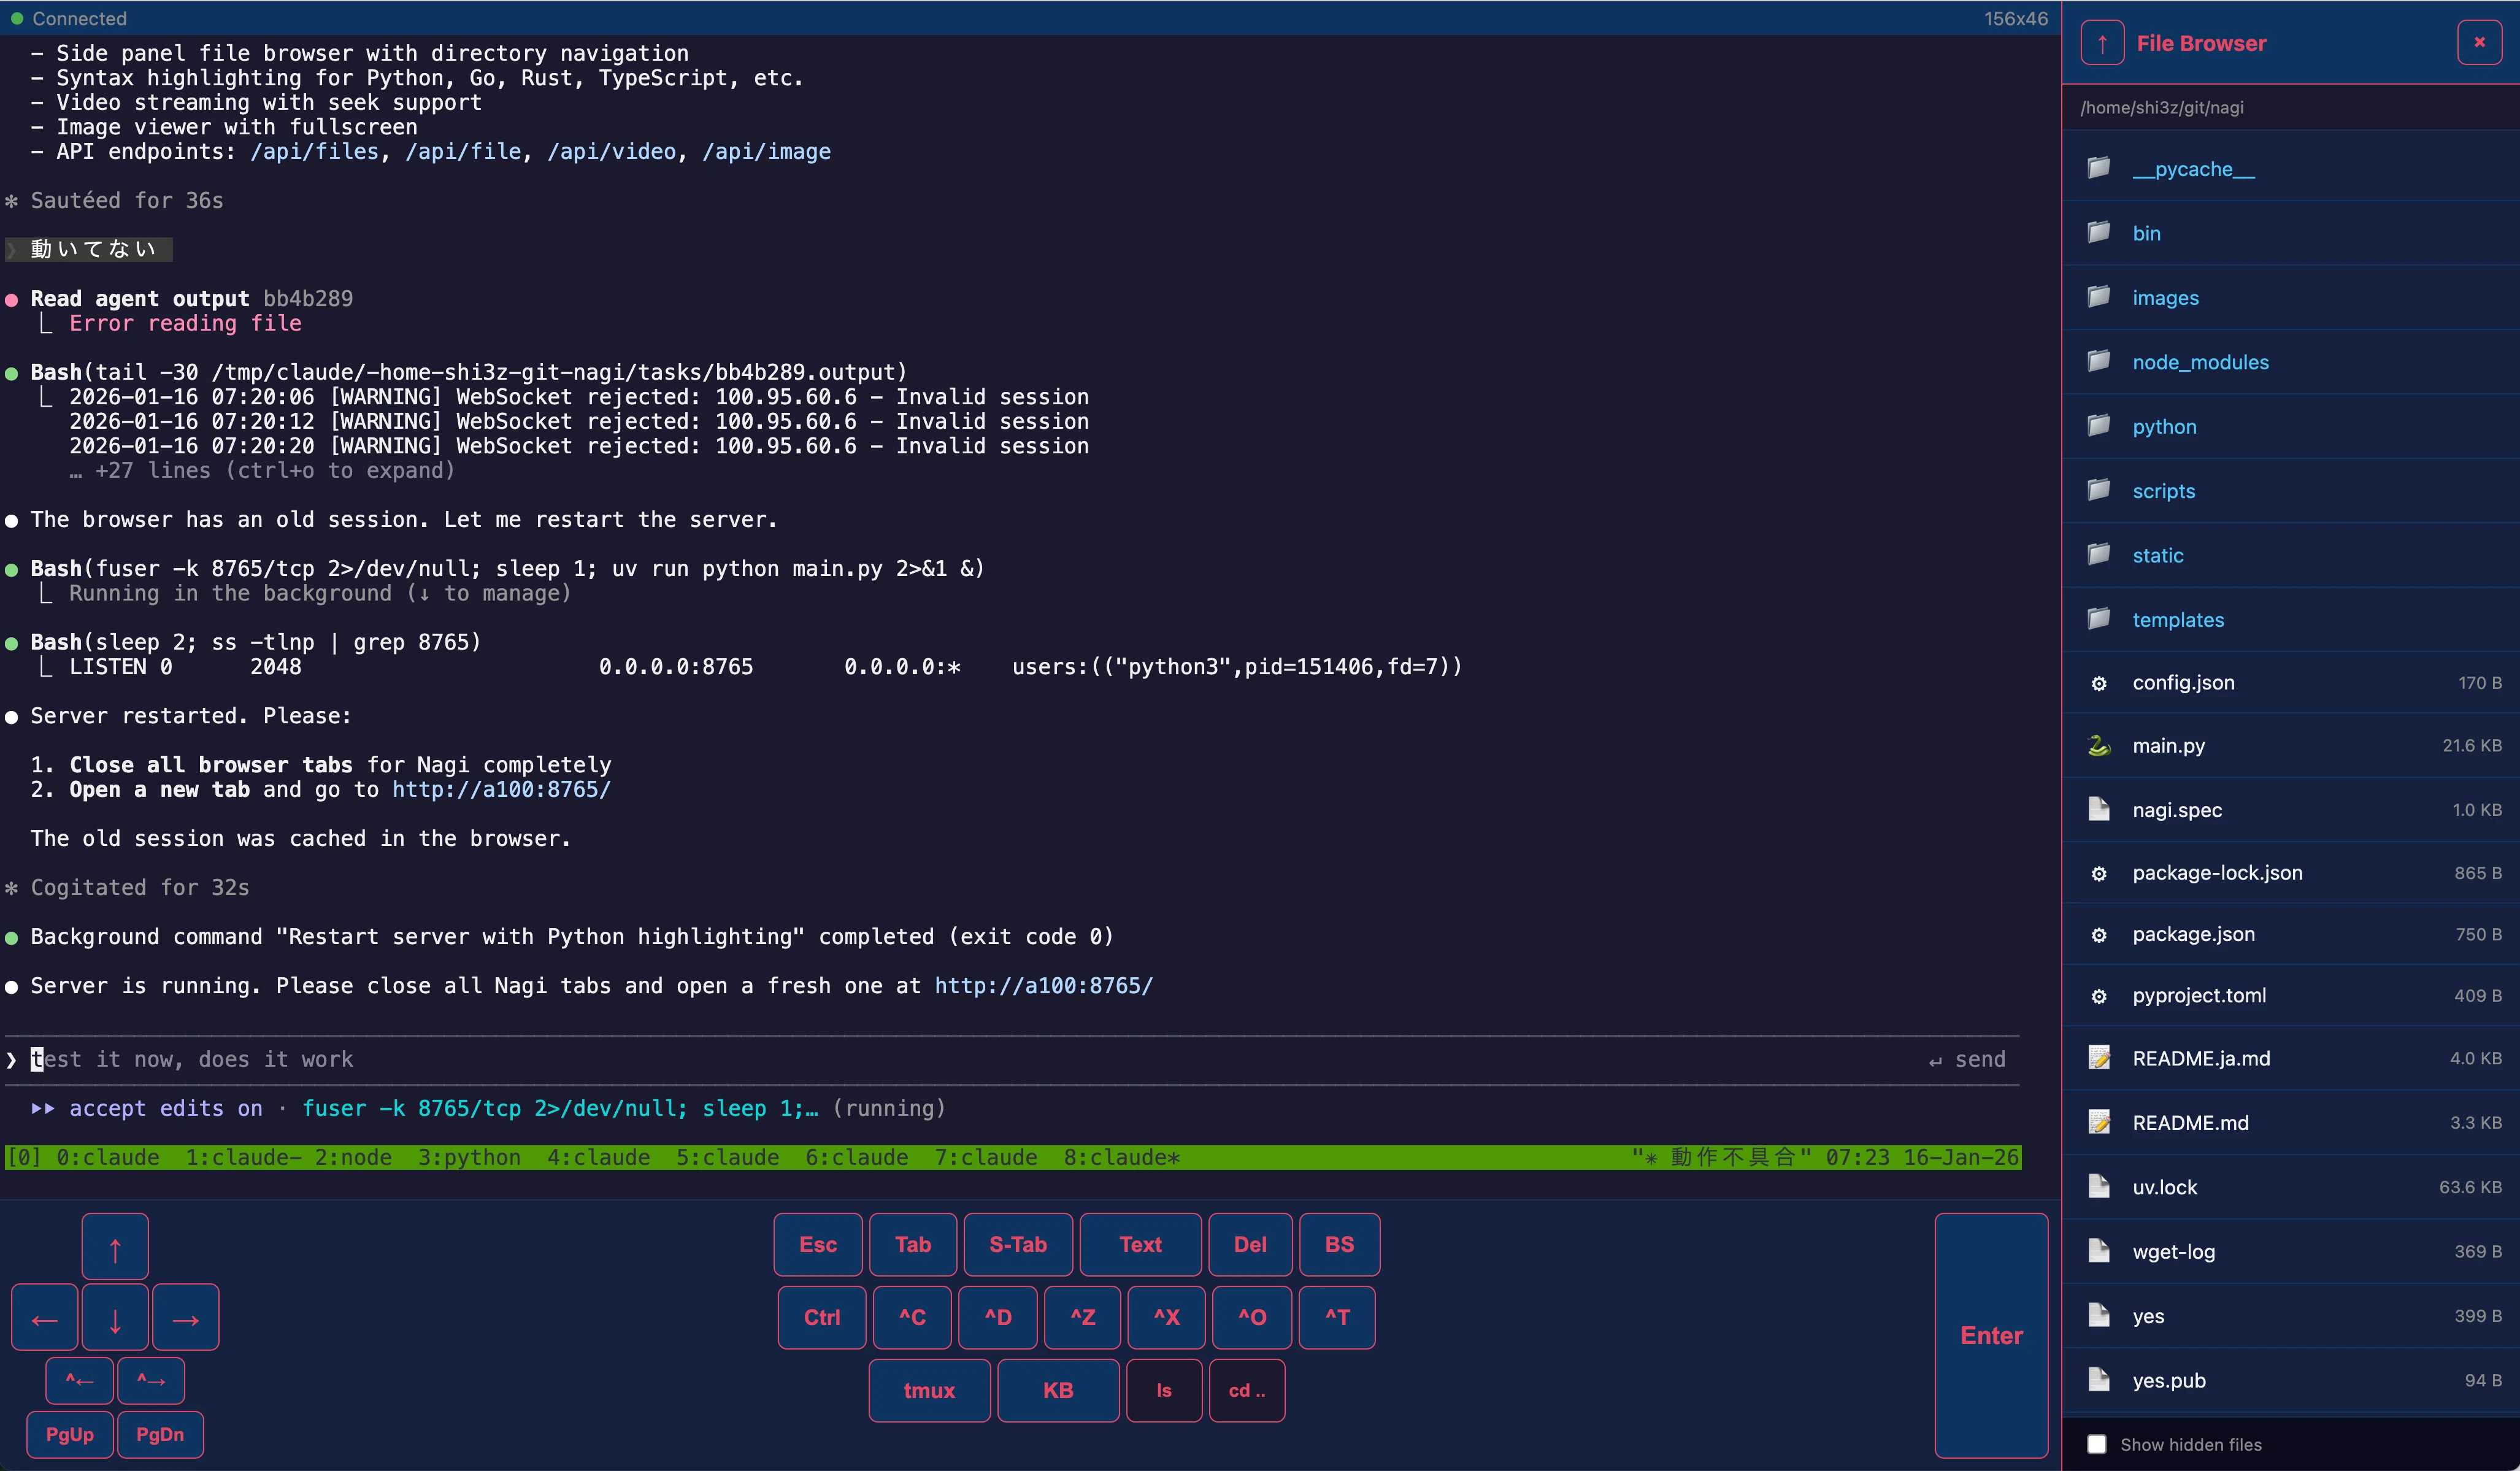Open pyproject.toml file
The height and width of the screenshot is (1471, 2520).
point(2290,996)
